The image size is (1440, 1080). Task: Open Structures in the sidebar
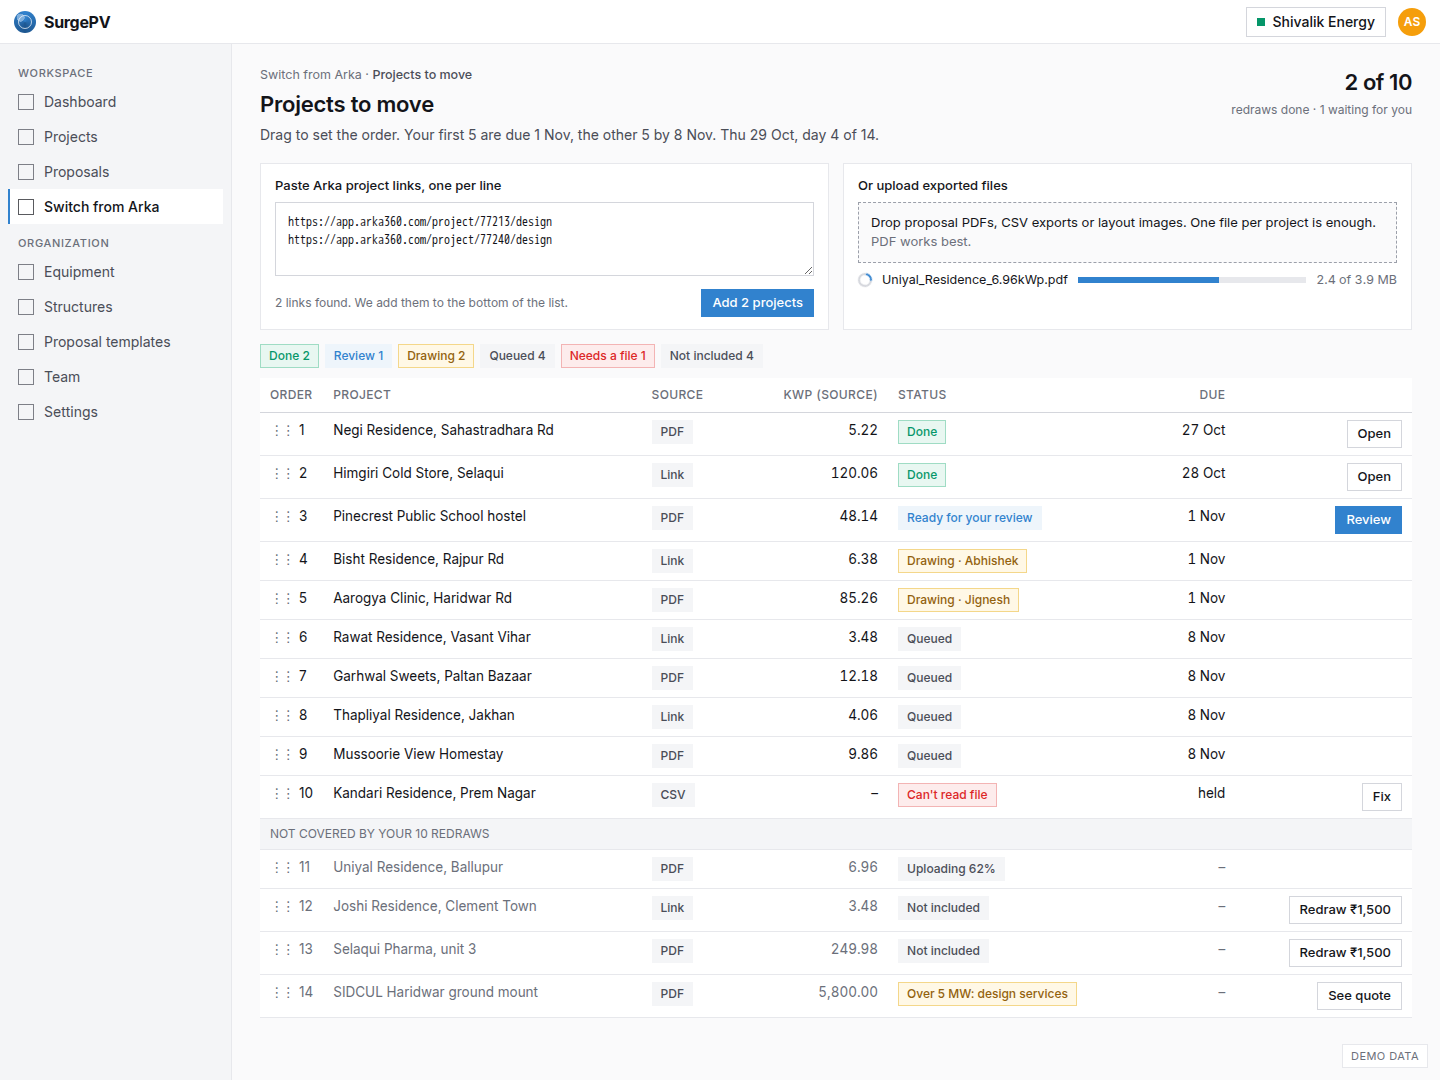(116, 307)
